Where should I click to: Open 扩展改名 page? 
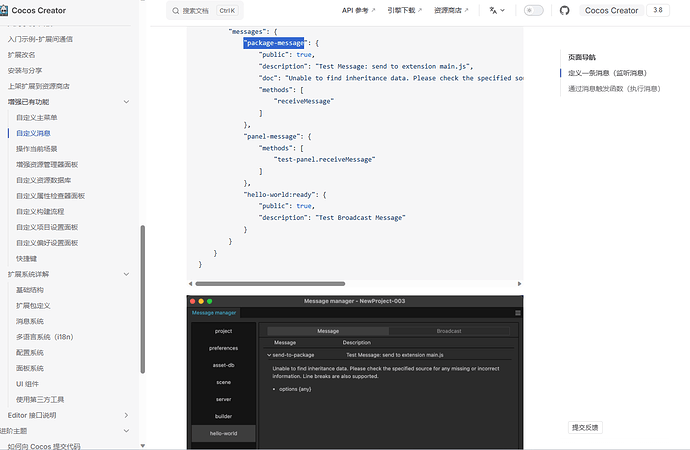(21, 55)
